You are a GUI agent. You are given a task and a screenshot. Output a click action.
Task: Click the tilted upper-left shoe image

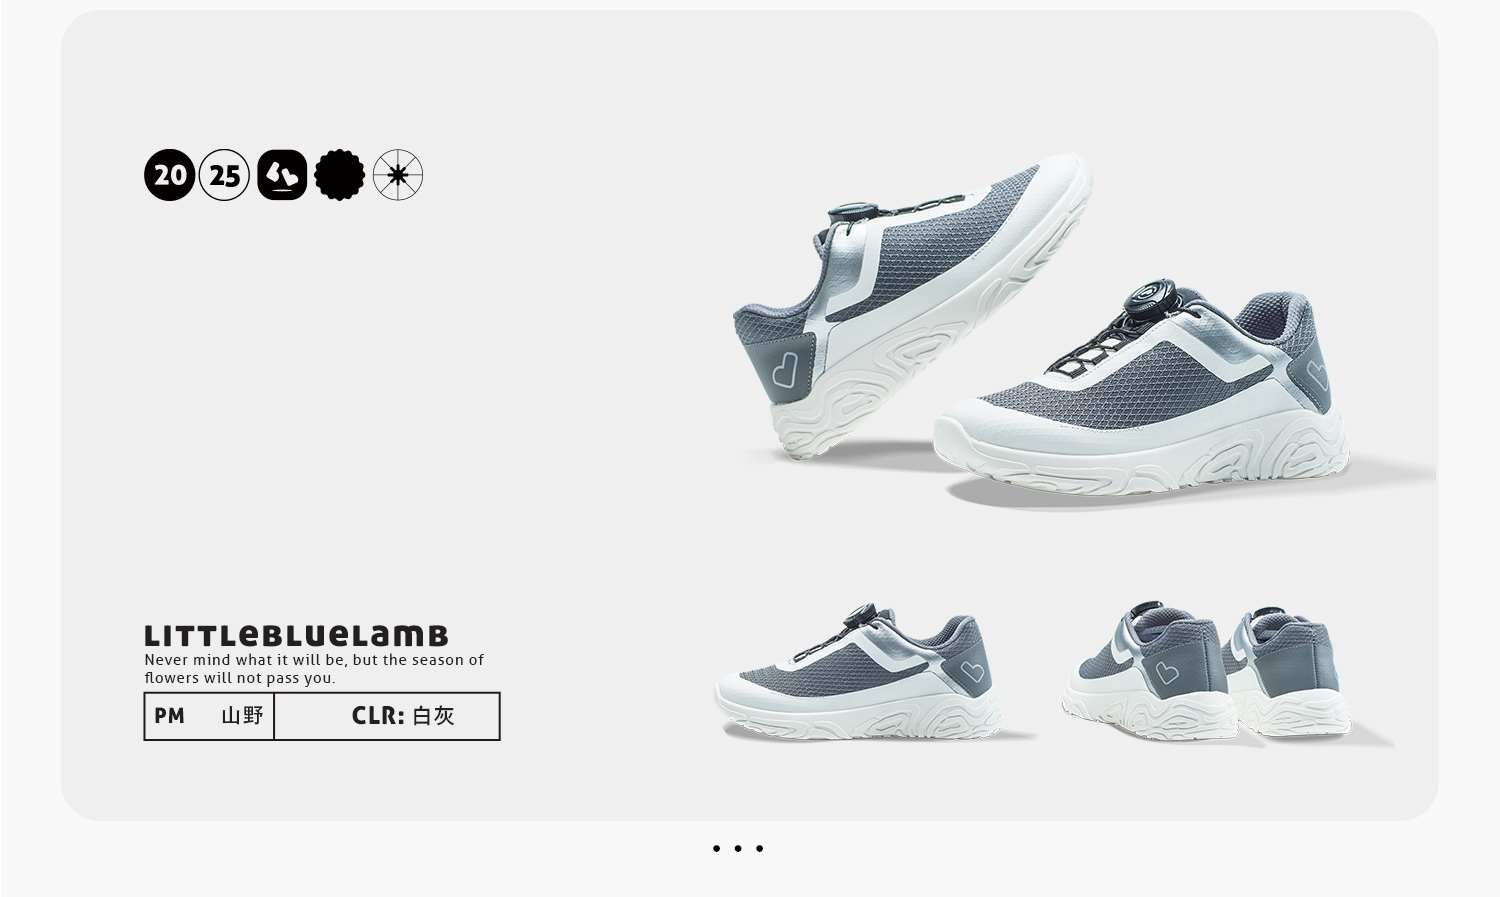910,305
